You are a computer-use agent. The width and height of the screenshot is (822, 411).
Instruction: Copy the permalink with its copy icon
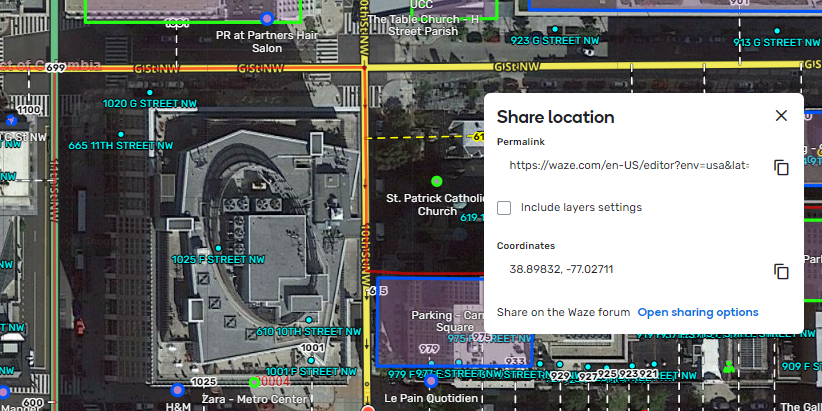click(781, 168)
